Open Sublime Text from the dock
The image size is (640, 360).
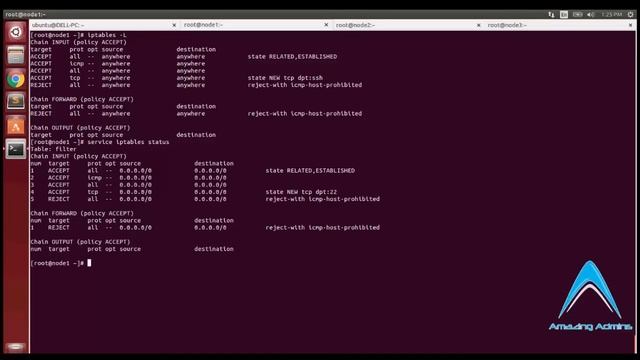pyautogui.click(x=16, y=102)
